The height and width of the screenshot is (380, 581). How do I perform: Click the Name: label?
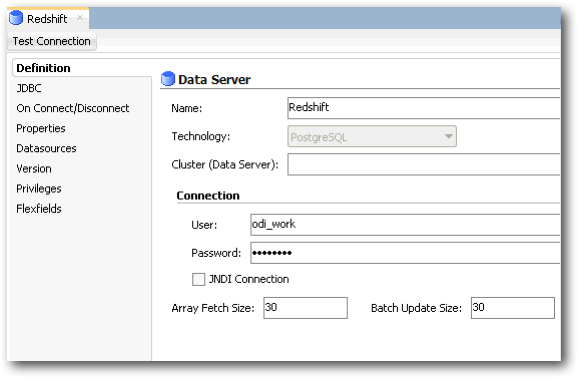[x=187, y=108]
